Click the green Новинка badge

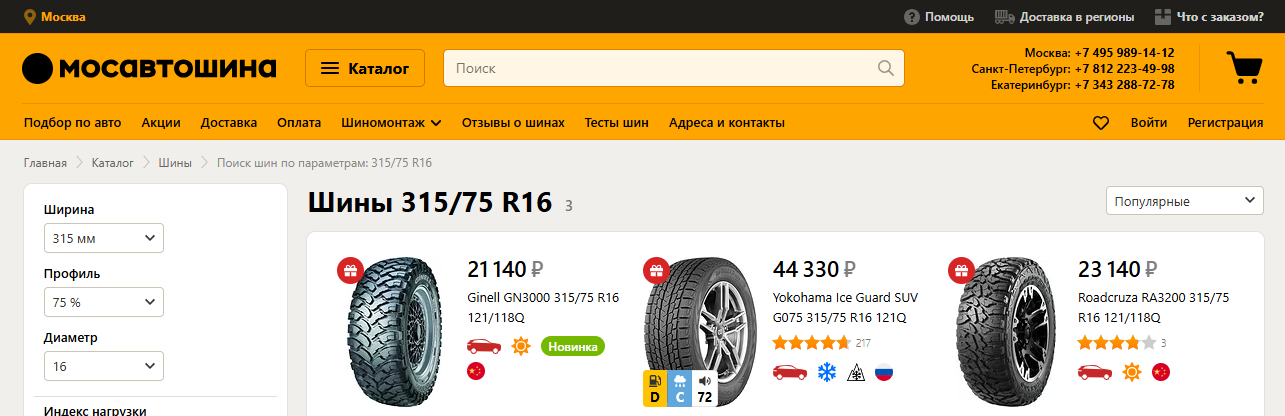(x=573, y=346)
